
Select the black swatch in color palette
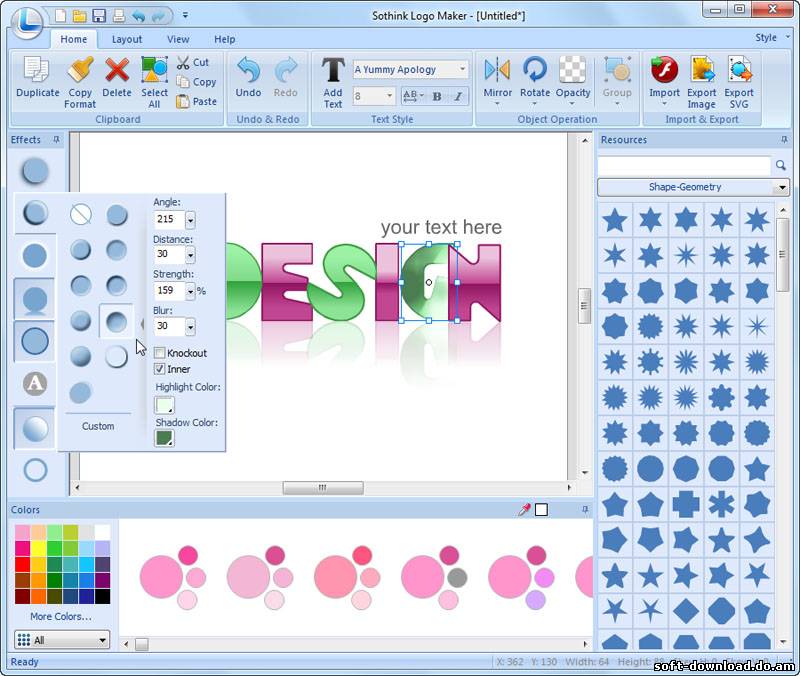[102, 596]
